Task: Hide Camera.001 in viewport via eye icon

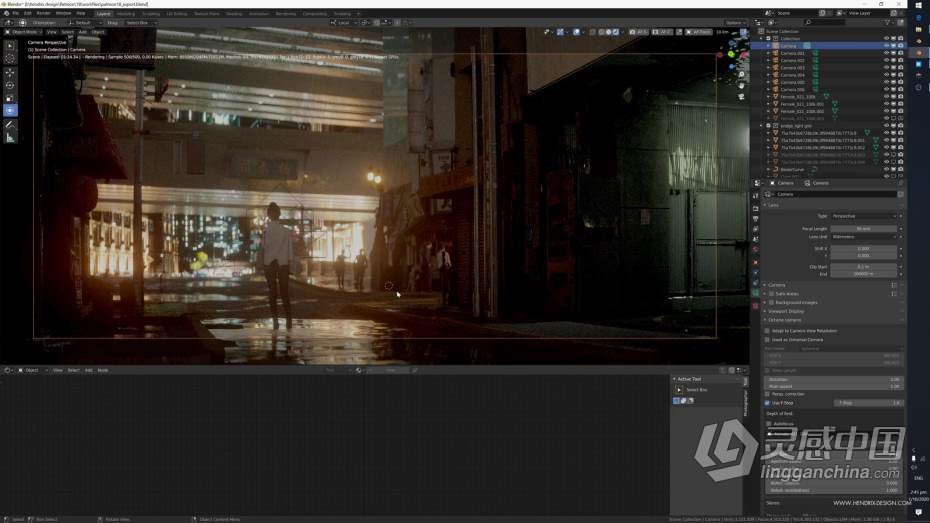Action: tap(887, 53)
